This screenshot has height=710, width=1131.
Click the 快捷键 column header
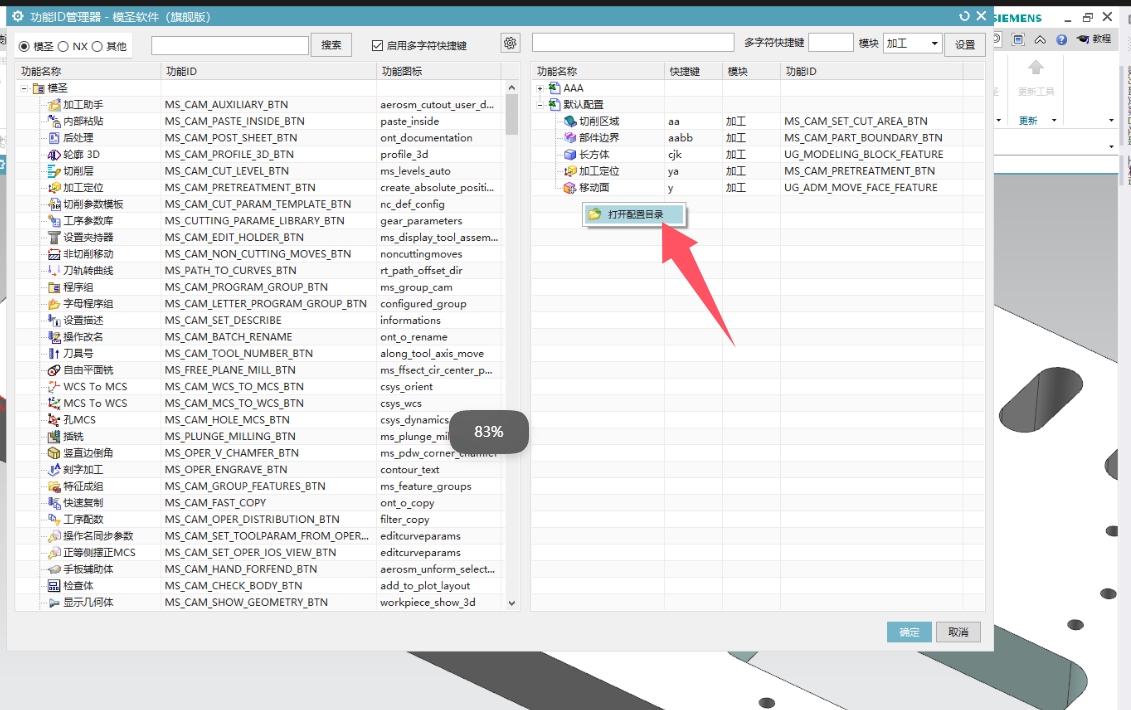point(692,71)
